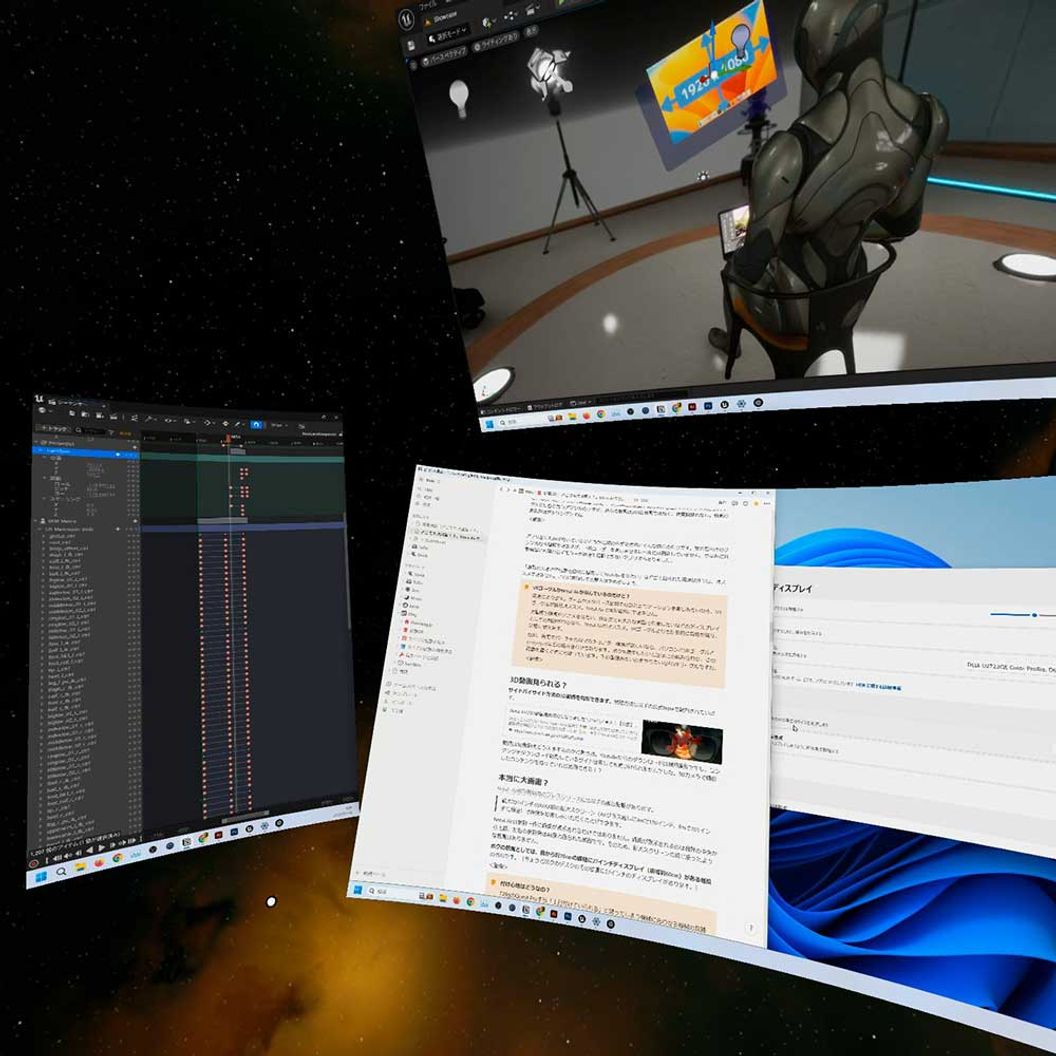Collapse the blue highlighted track's arrow in Sequencer
1056x1056 pixels.
[41, 450]
